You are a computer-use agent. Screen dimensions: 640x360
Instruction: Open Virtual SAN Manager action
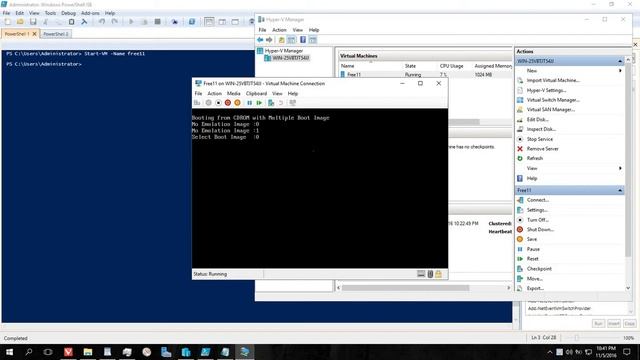(551, 110)
